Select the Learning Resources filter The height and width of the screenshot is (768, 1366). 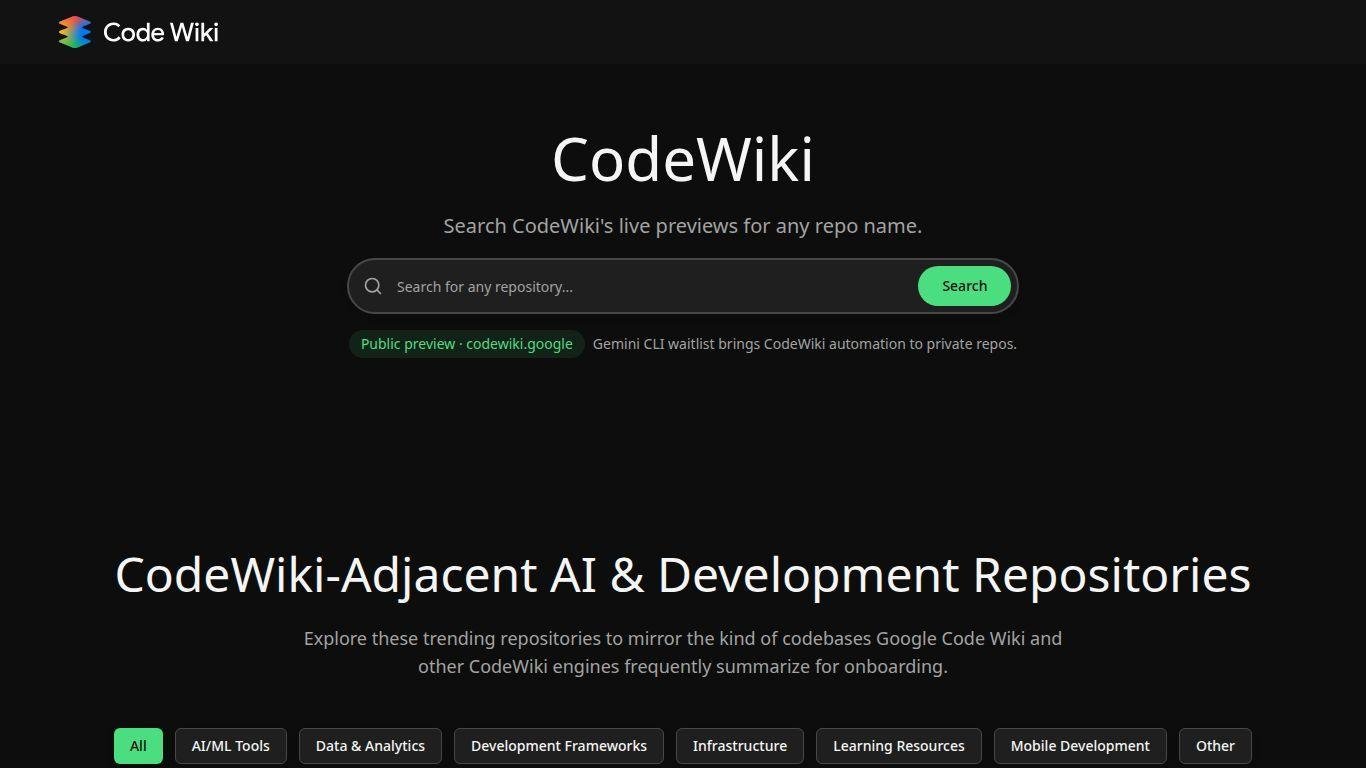[898, 746]
